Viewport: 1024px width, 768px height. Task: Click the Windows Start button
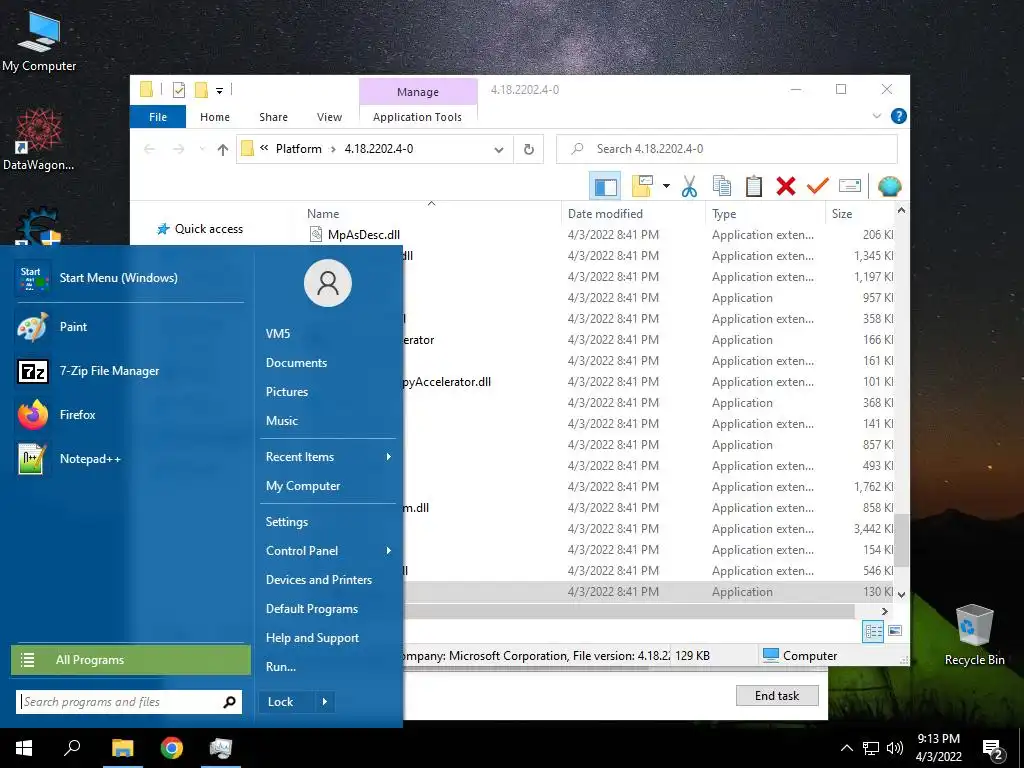(x=24, y=748)
